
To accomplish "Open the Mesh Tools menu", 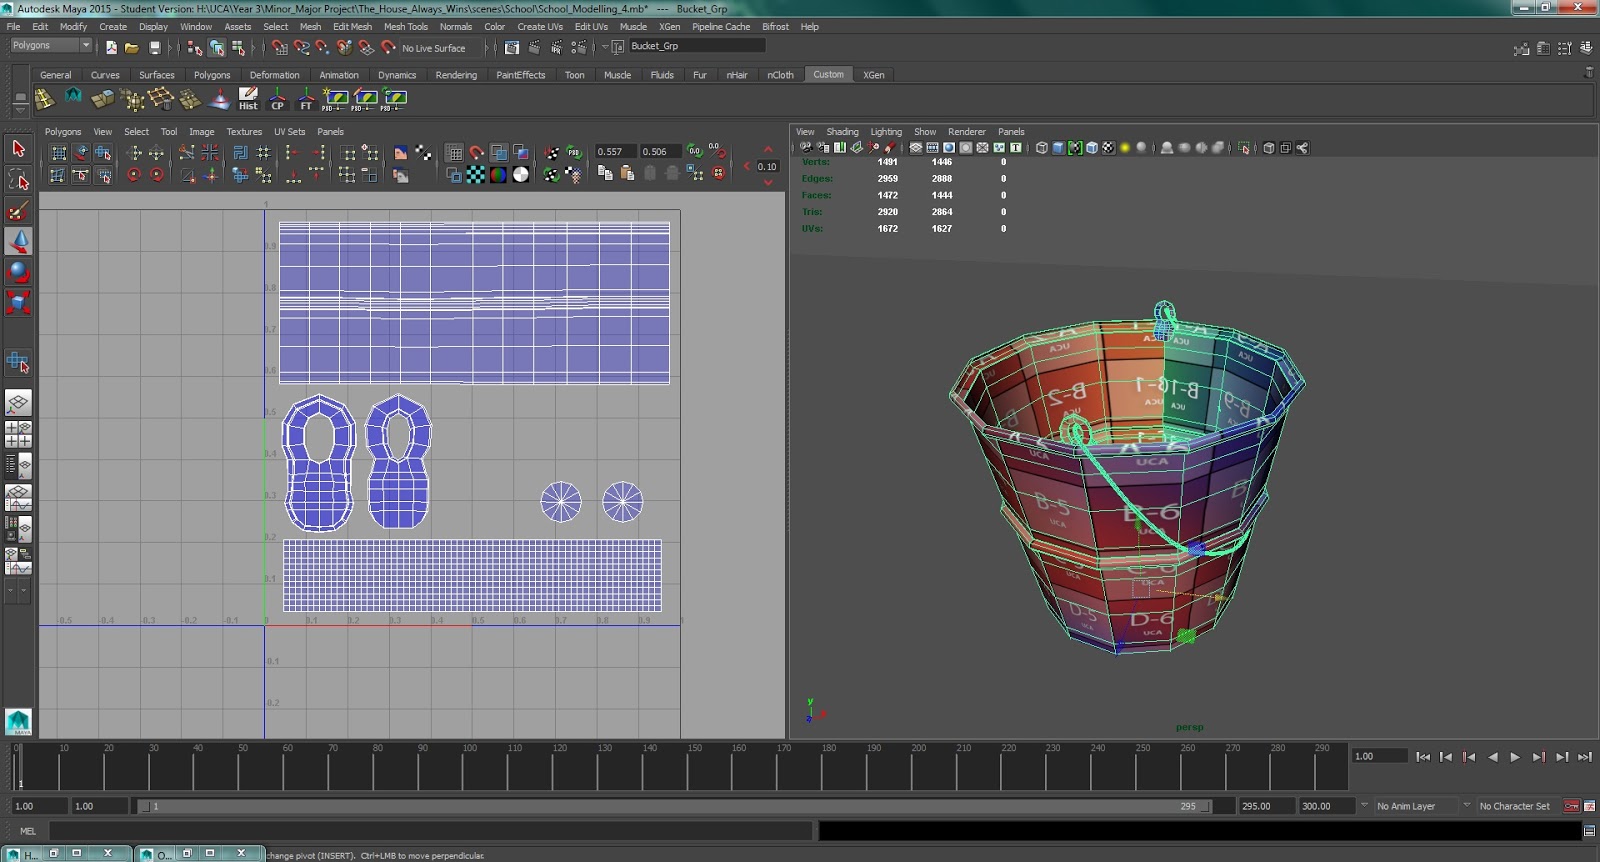I will tap(405, 27).
